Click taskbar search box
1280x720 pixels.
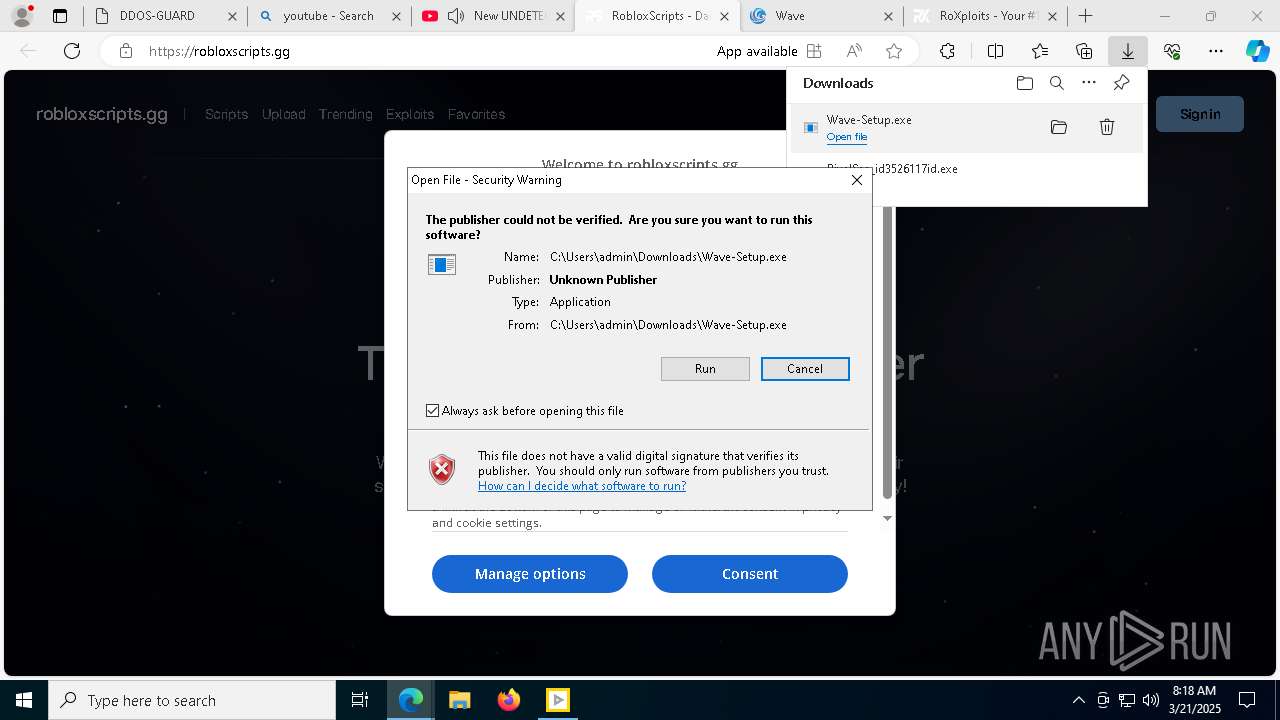pyautogui.click(x=192, y=700)
